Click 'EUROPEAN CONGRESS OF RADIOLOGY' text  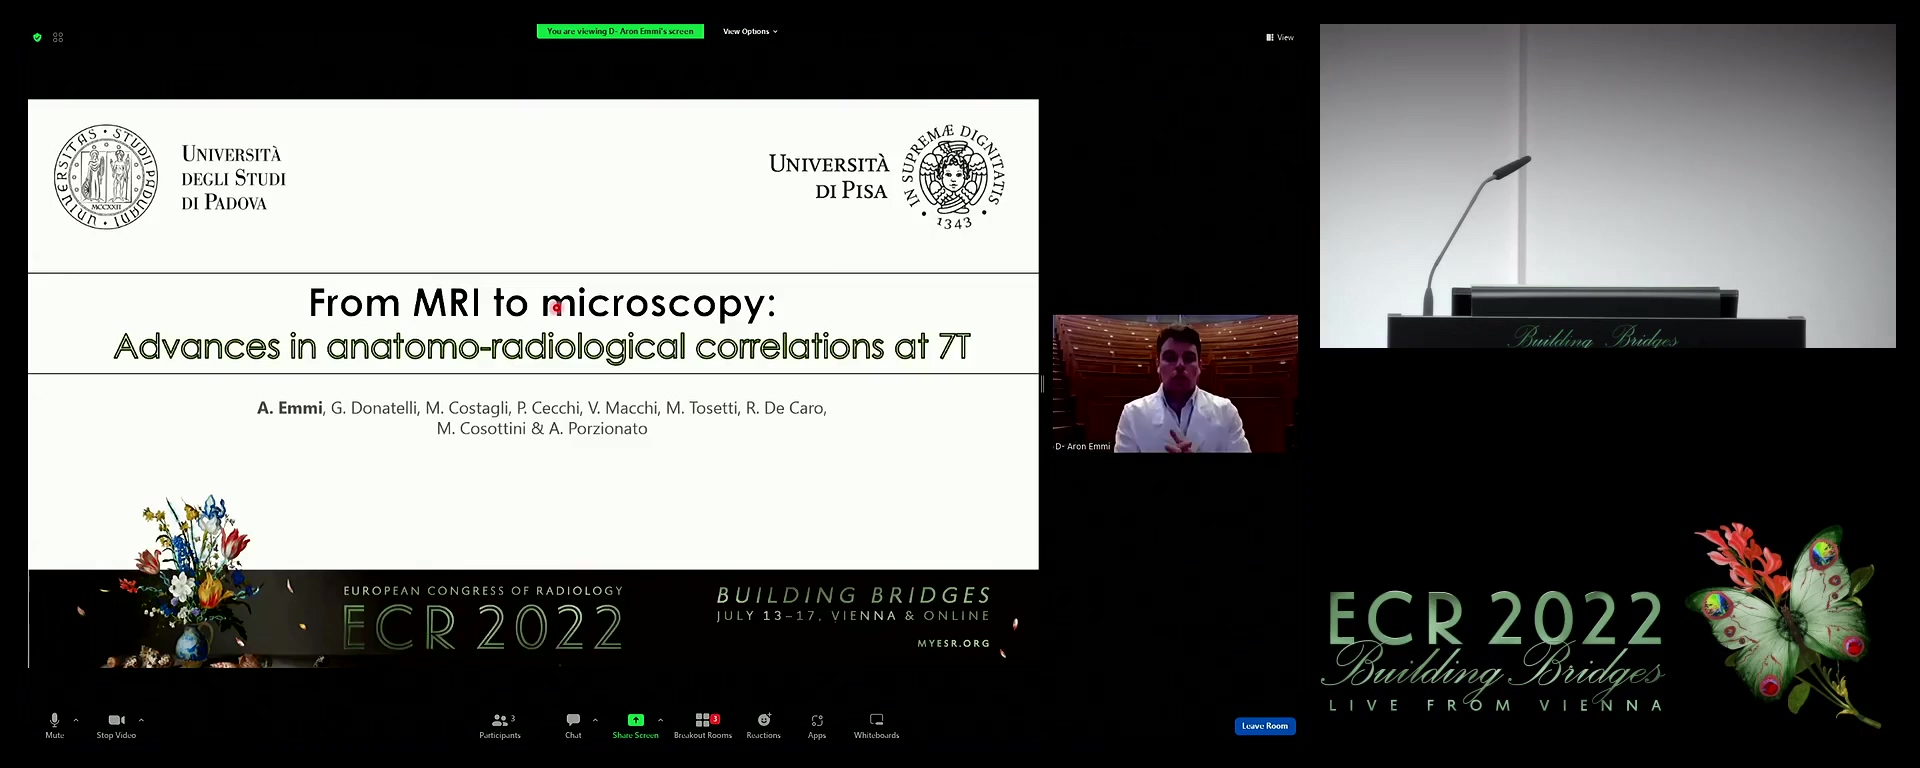point(484,591)
